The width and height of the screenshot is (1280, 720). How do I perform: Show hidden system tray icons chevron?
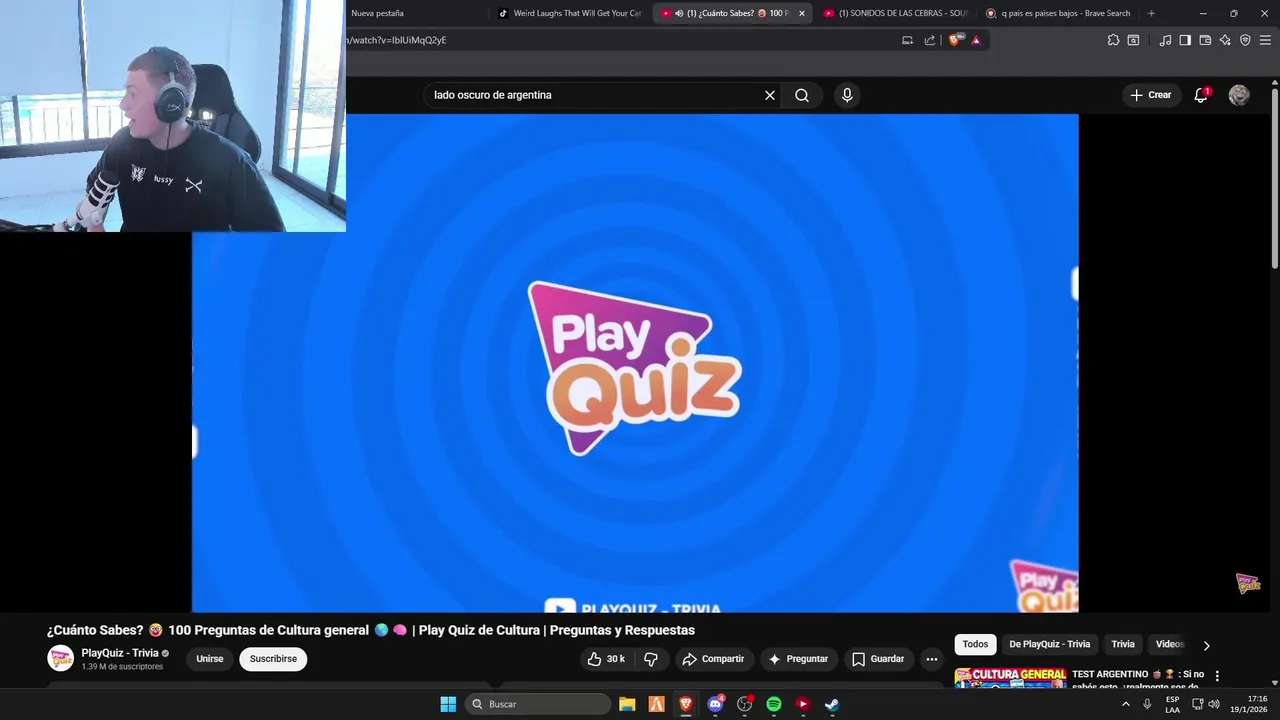click(1126, 704)
